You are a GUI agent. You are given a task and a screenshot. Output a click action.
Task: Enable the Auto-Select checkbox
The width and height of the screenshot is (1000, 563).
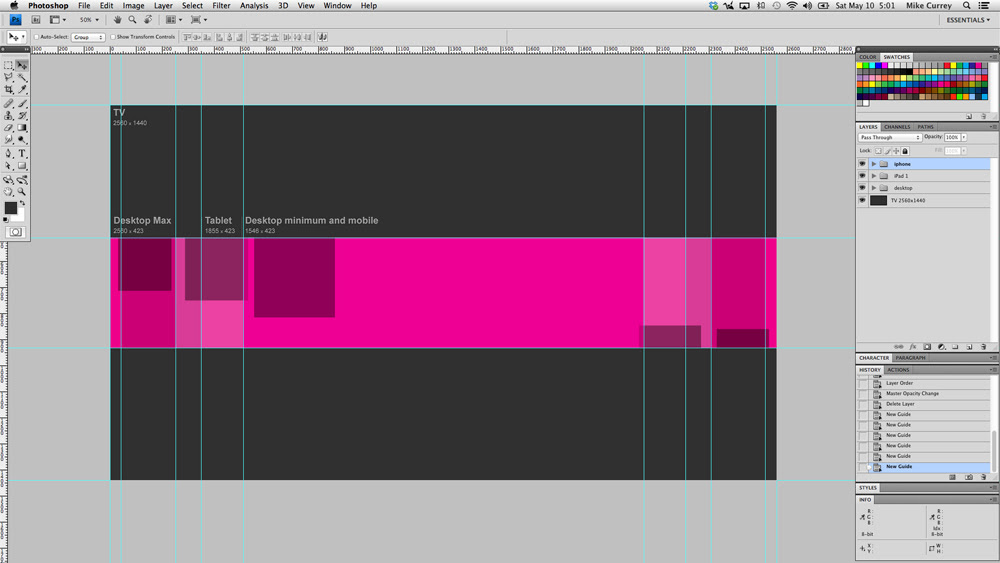point(36,37)
